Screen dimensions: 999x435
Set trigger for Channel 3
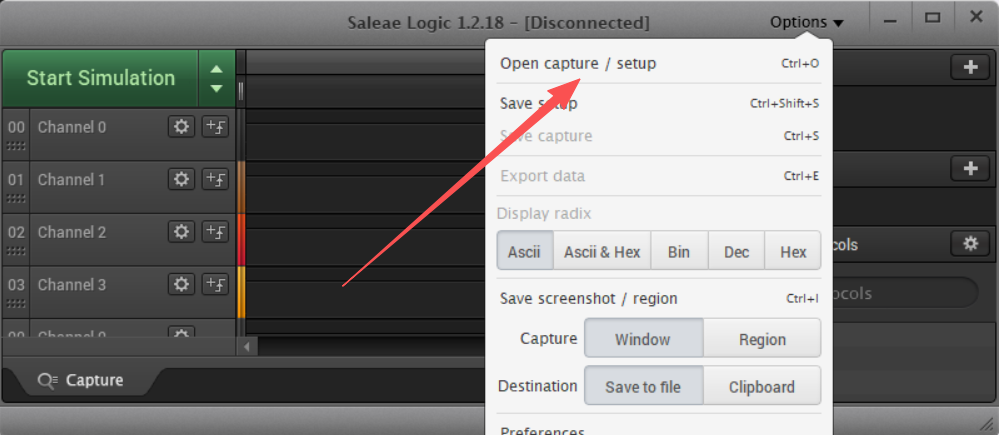click(215, 284)
